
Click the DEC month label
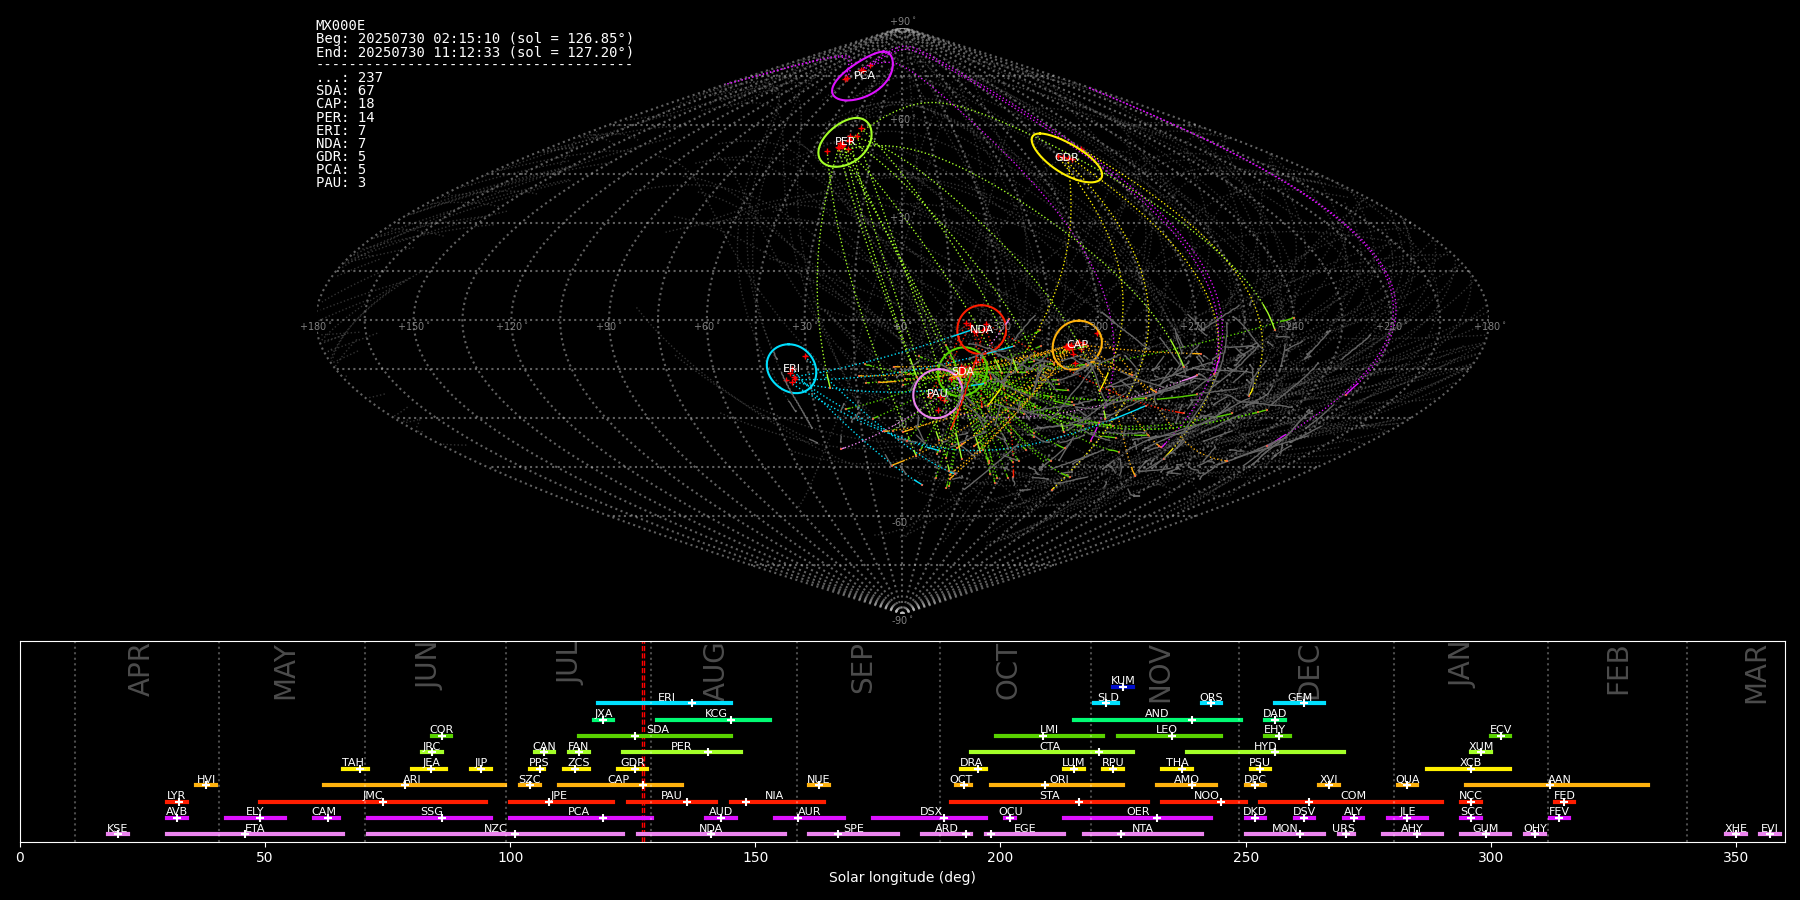pos(1309,672)
